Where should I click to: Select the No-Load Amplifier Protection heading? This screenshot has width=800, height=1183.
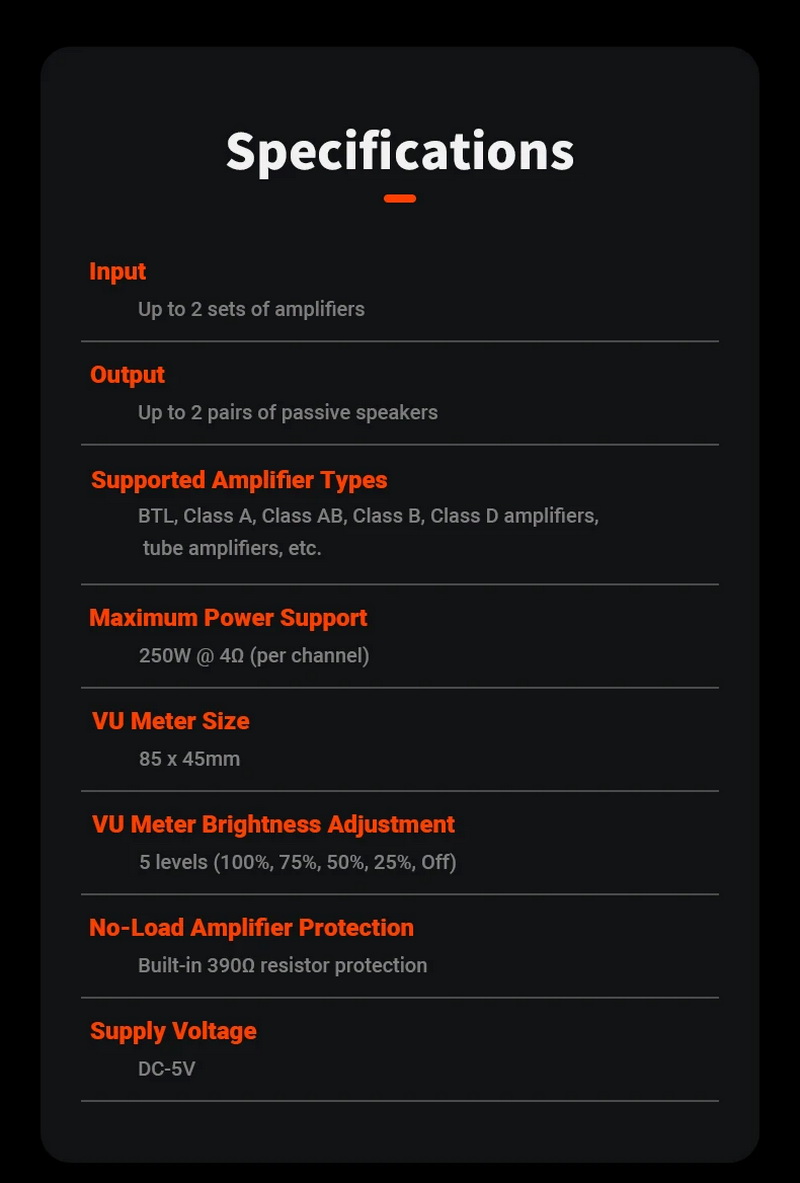(x=251, y=927)
